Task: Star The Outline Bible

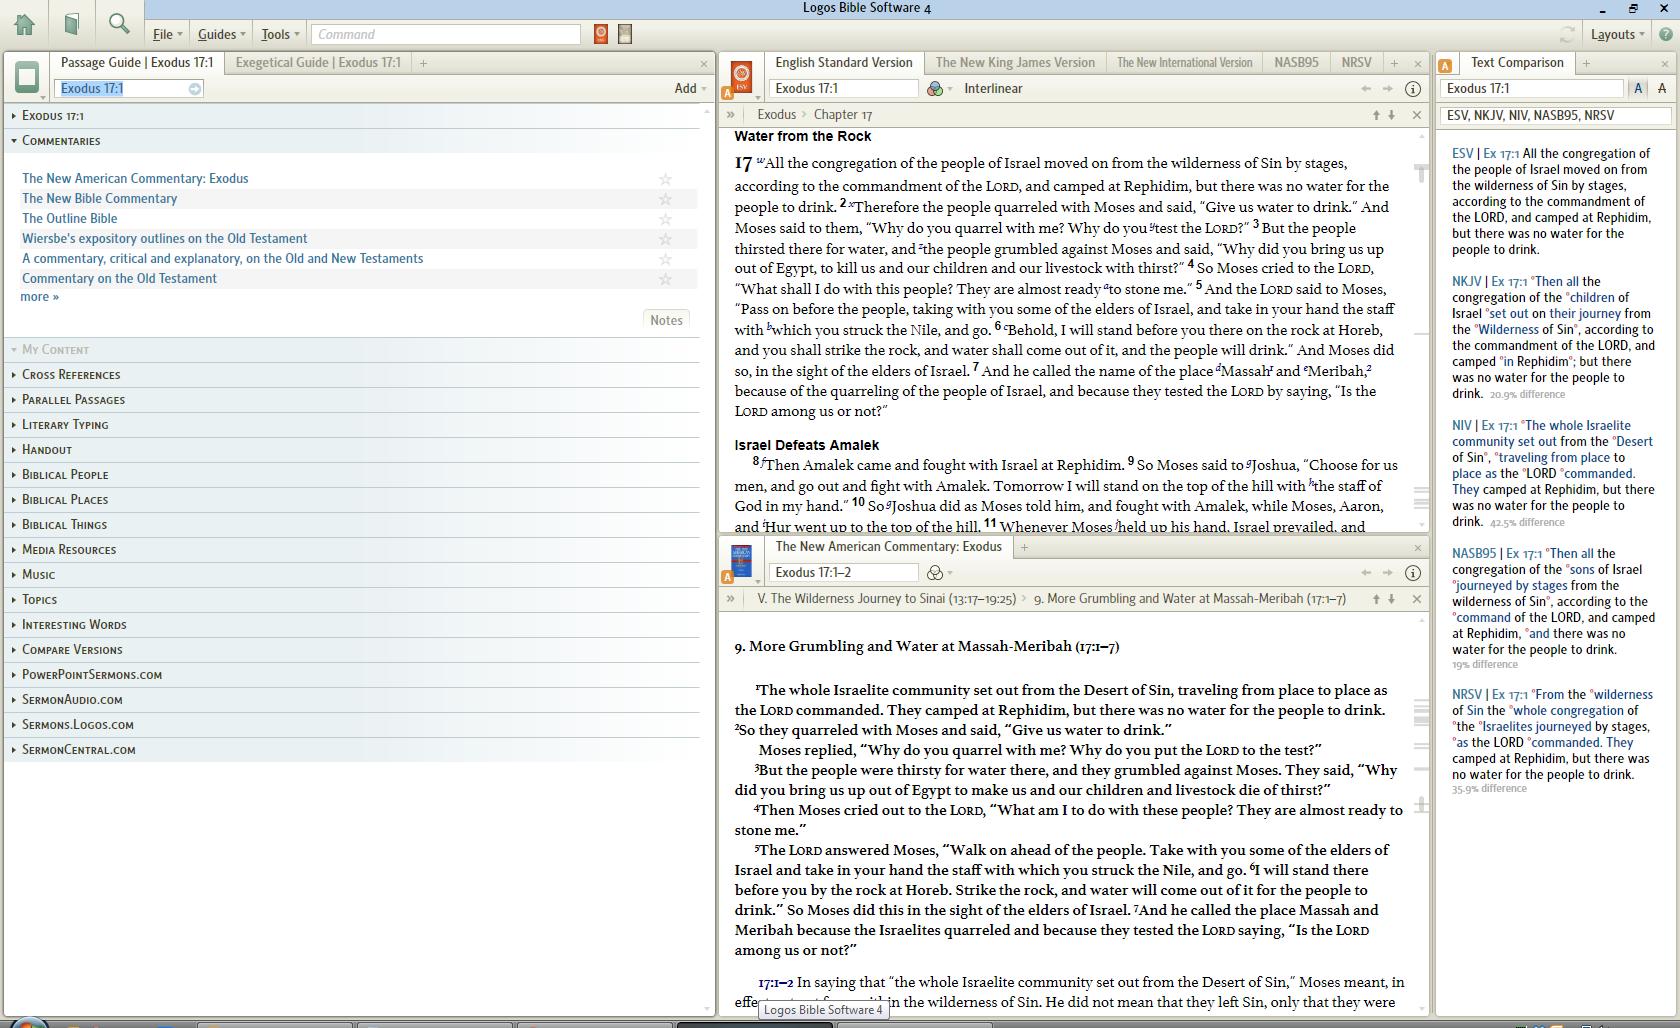Action: (x=665, y=219)
